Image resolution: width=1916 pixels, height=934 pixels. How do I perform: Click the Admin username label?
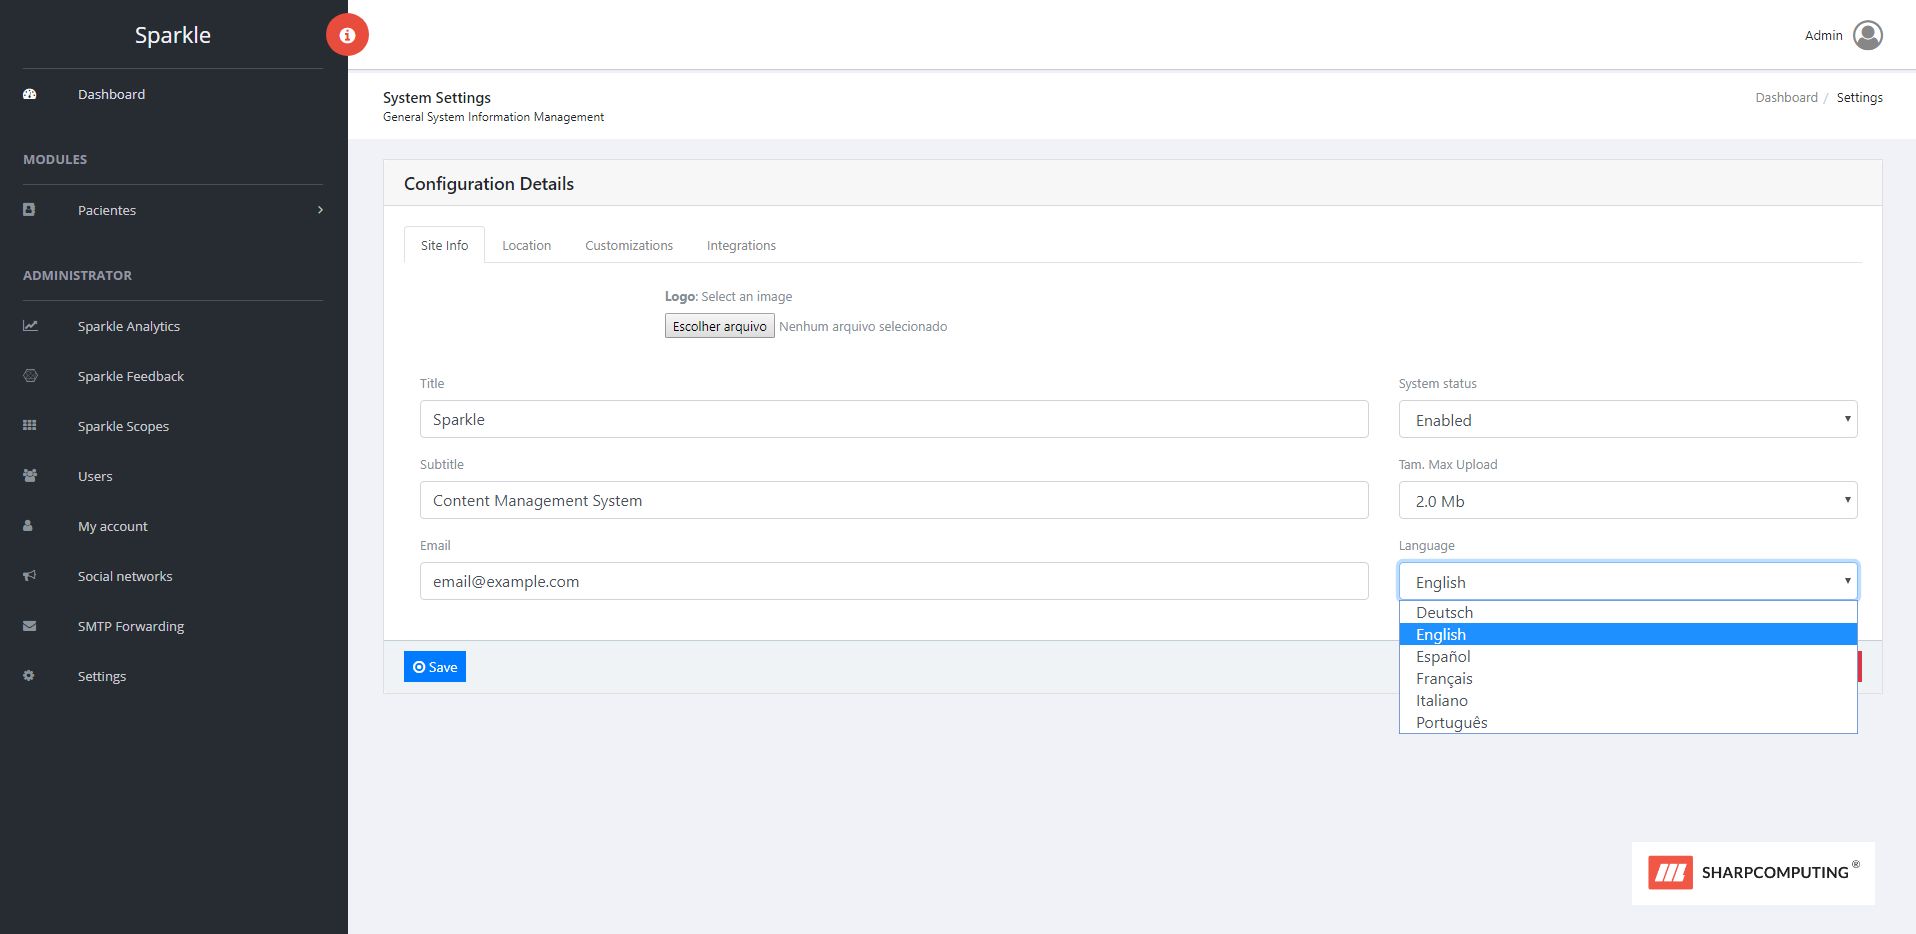point(1823,35)
